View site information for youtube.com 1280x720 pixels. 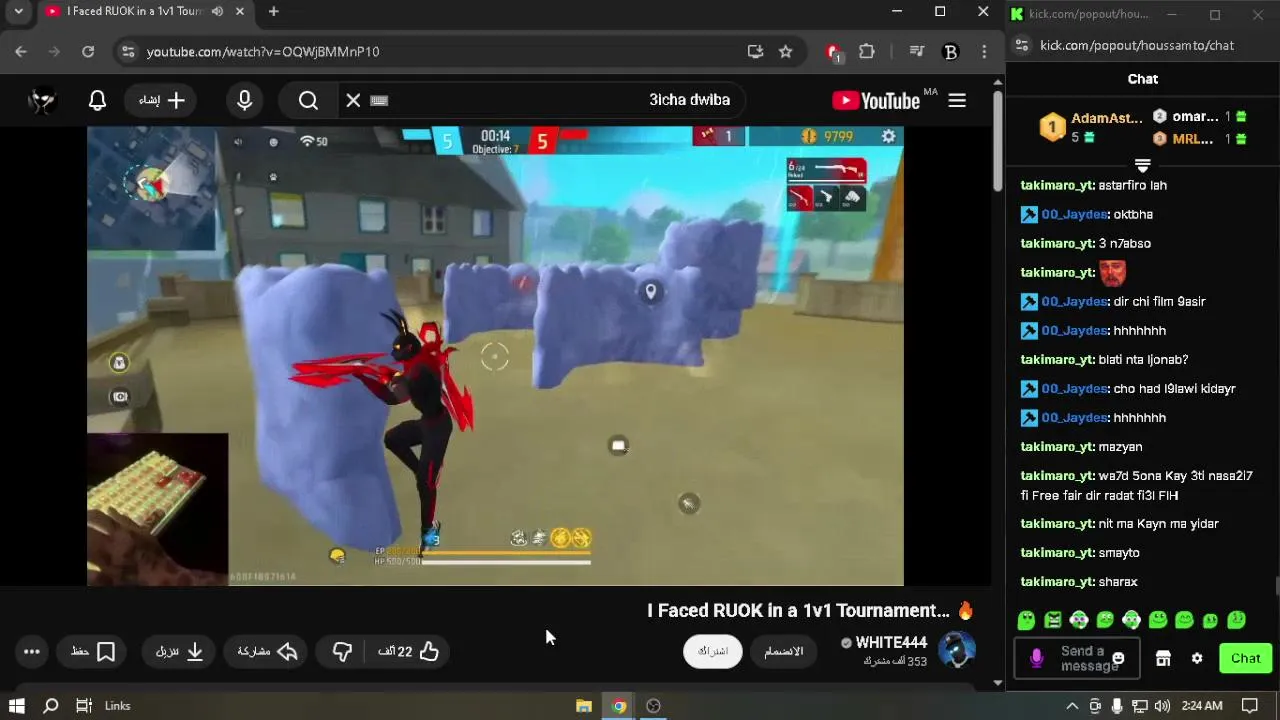coord(127,51)
